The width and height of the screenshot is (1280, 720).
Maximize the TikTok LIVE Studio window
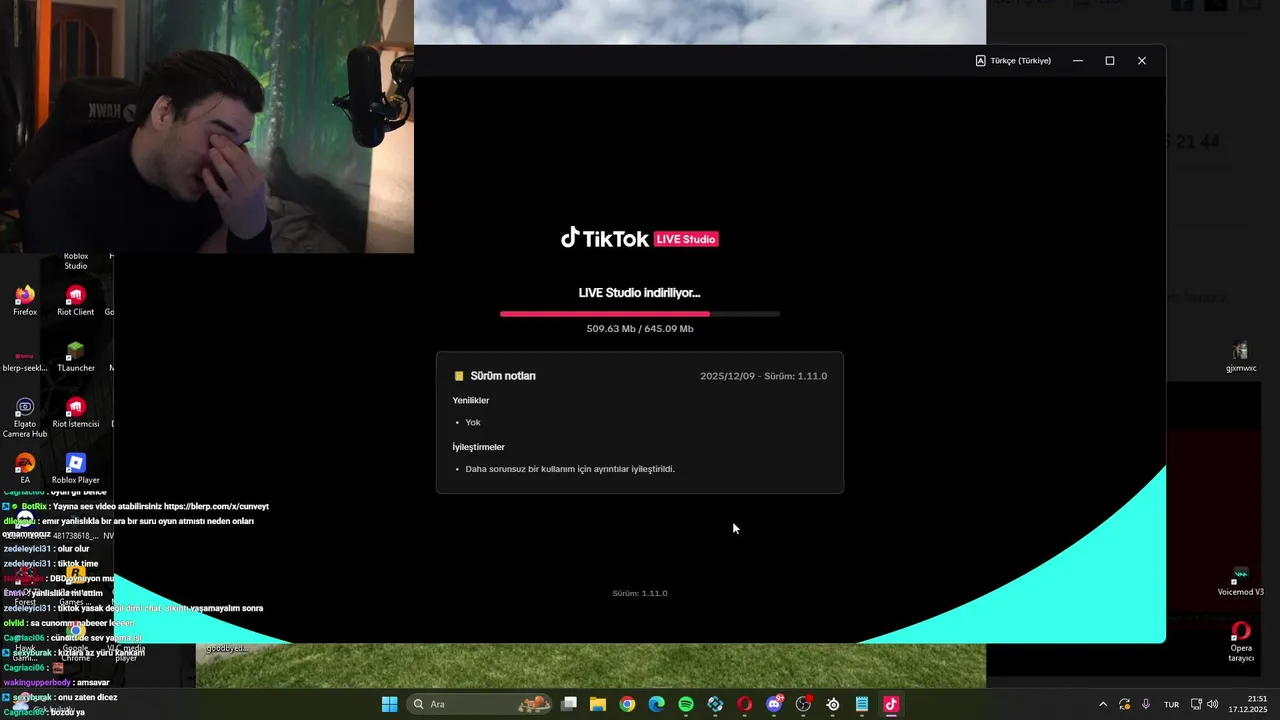(x=1110, y=61)
